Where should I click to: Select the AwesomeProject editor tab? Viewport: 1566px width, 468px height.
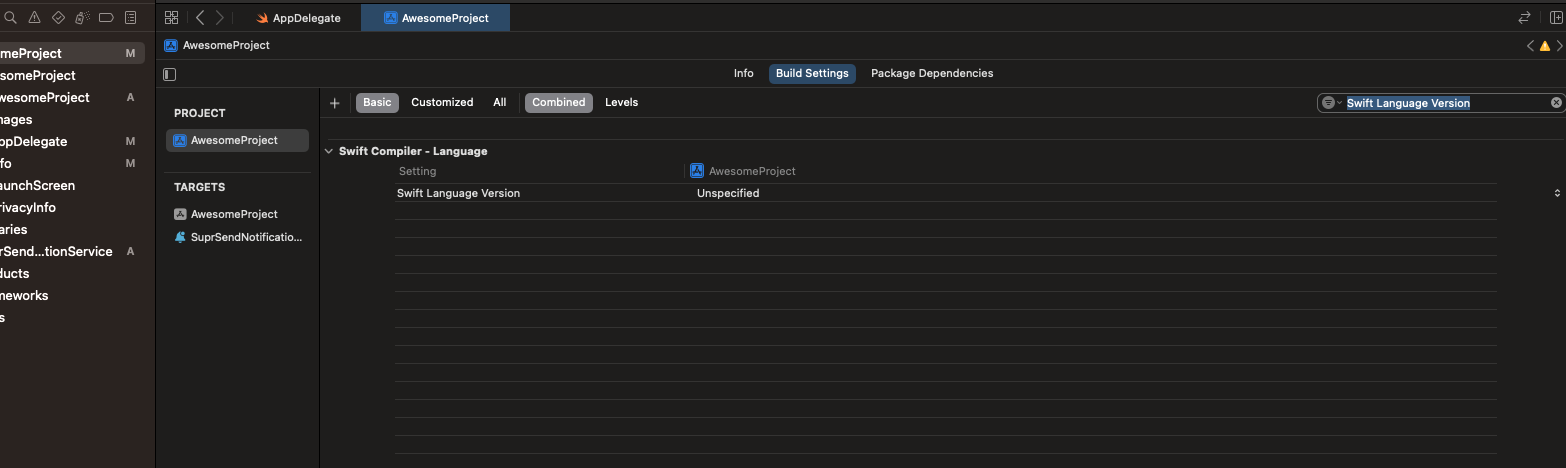click(x=436, y=18)
